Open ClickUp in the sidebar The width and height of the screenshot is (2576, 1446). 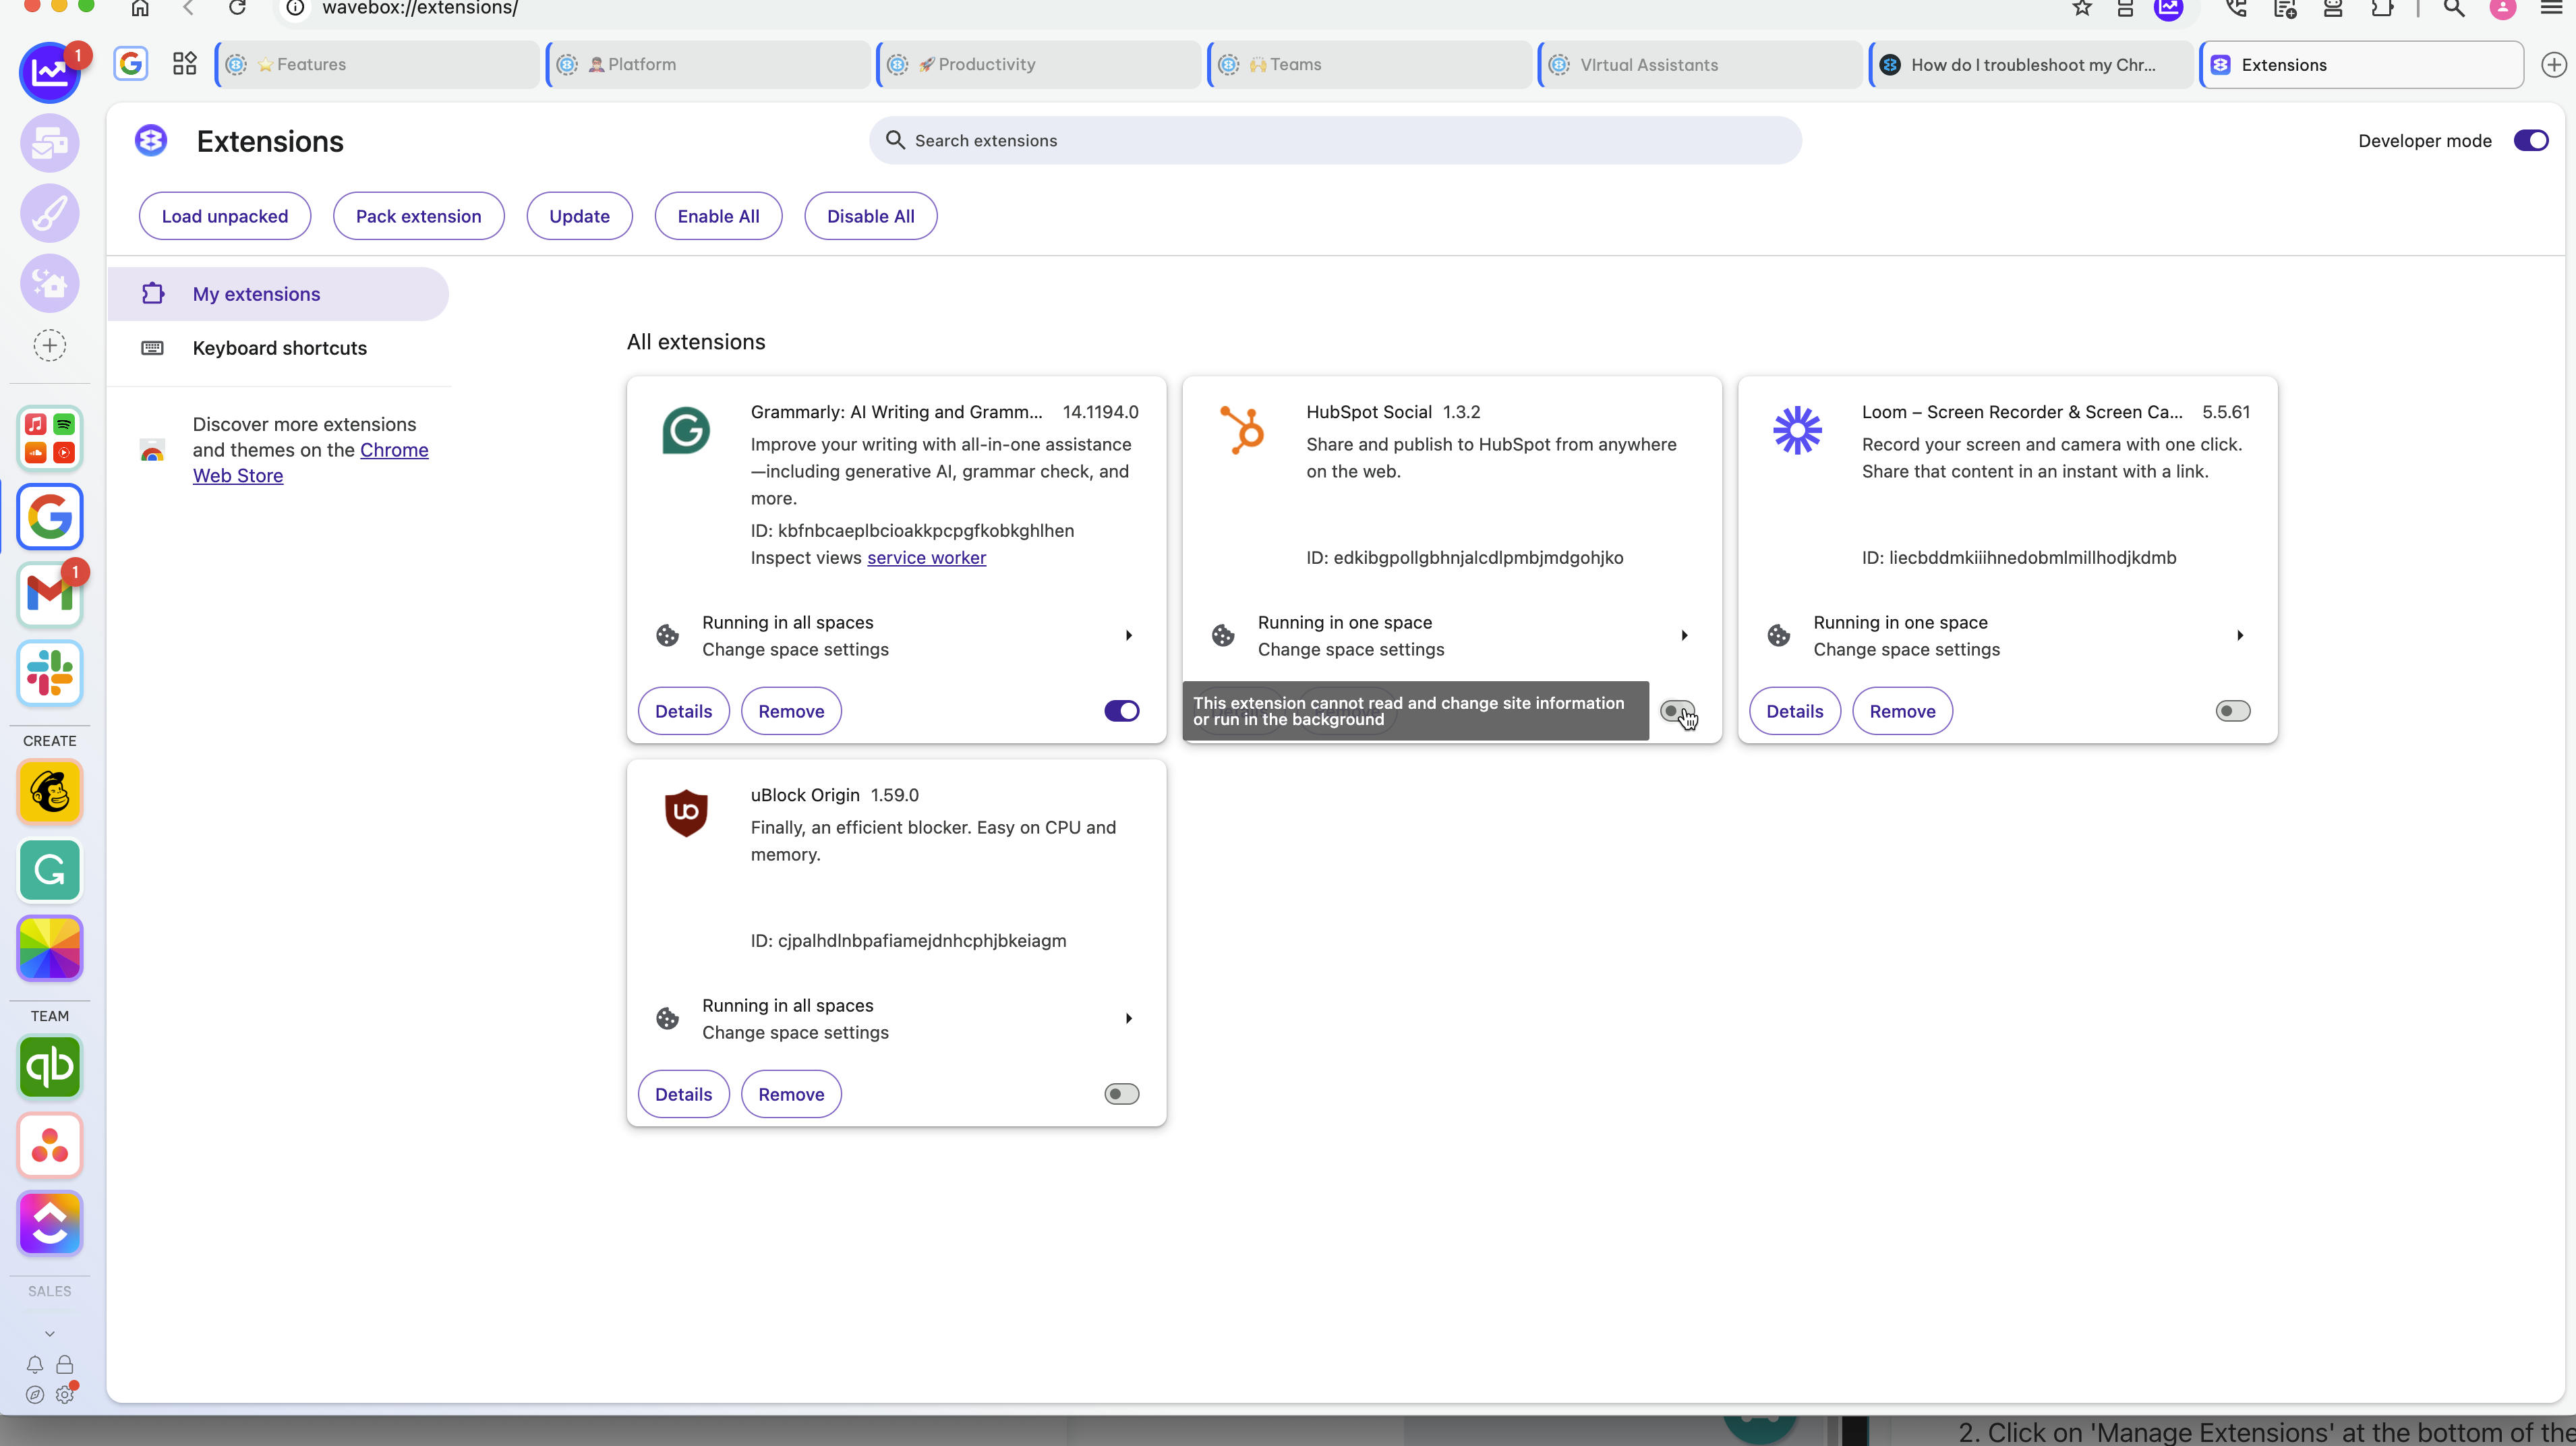point(49,1223)
